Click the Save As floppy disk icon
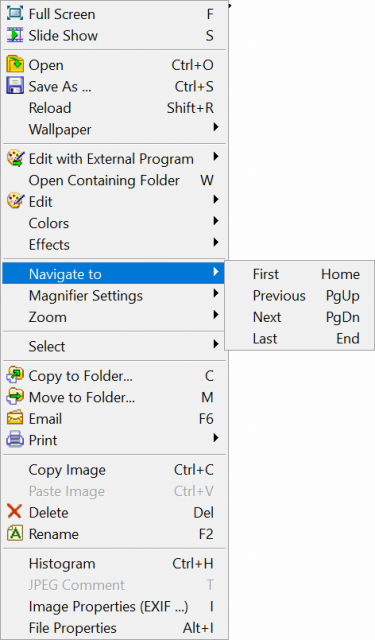 pos(15,87)
